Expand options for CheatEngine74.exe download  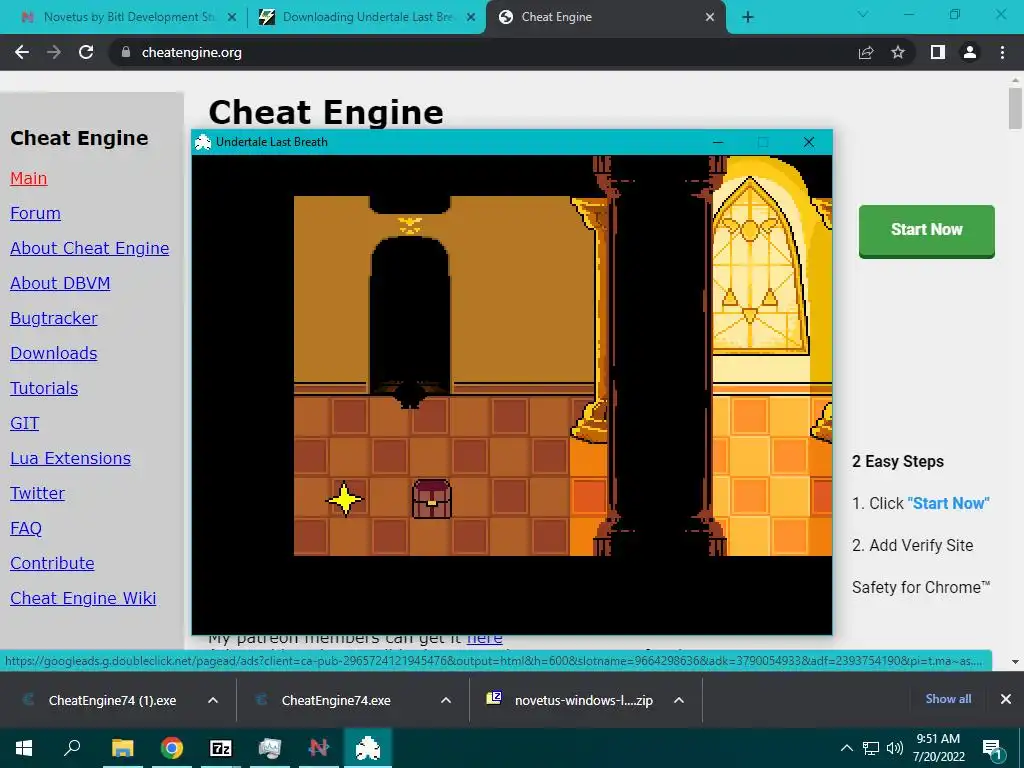[x=446, y=700]
